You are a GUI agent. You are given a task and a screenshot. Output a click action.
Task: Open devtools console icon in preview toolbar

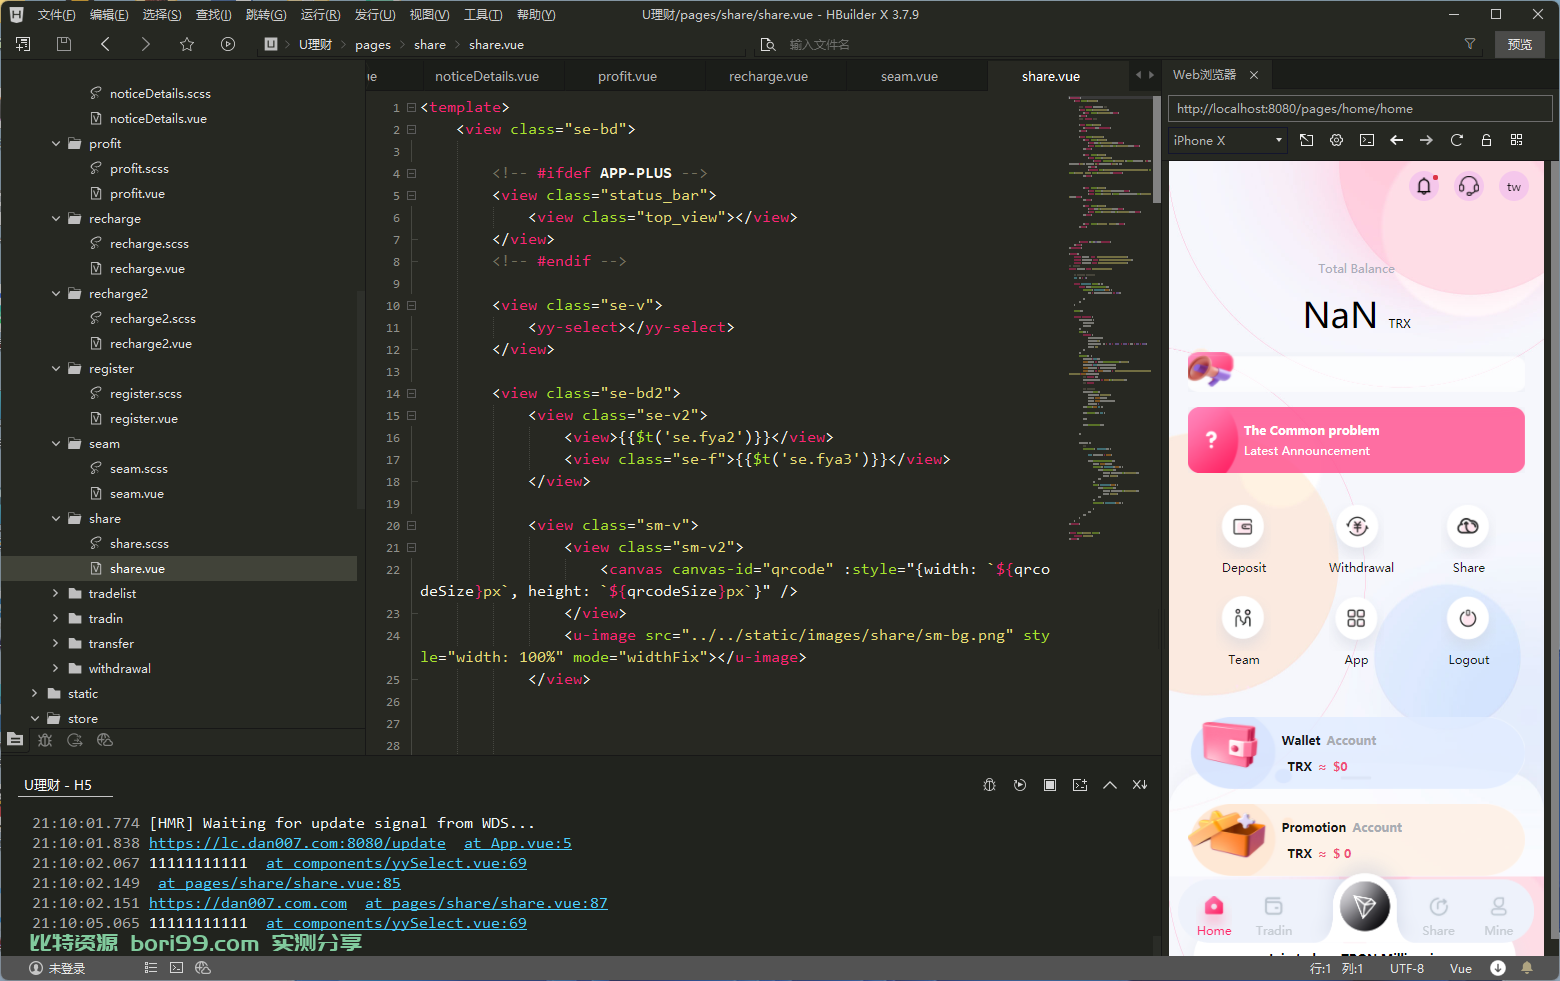[x=1367, y=140]
